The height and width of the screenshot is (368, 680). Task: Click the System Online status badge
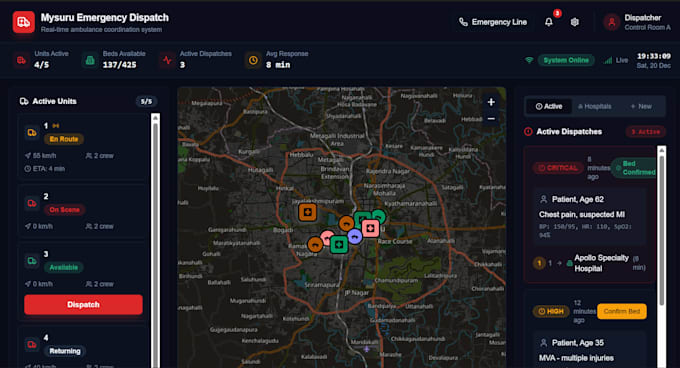coord(566,60)
